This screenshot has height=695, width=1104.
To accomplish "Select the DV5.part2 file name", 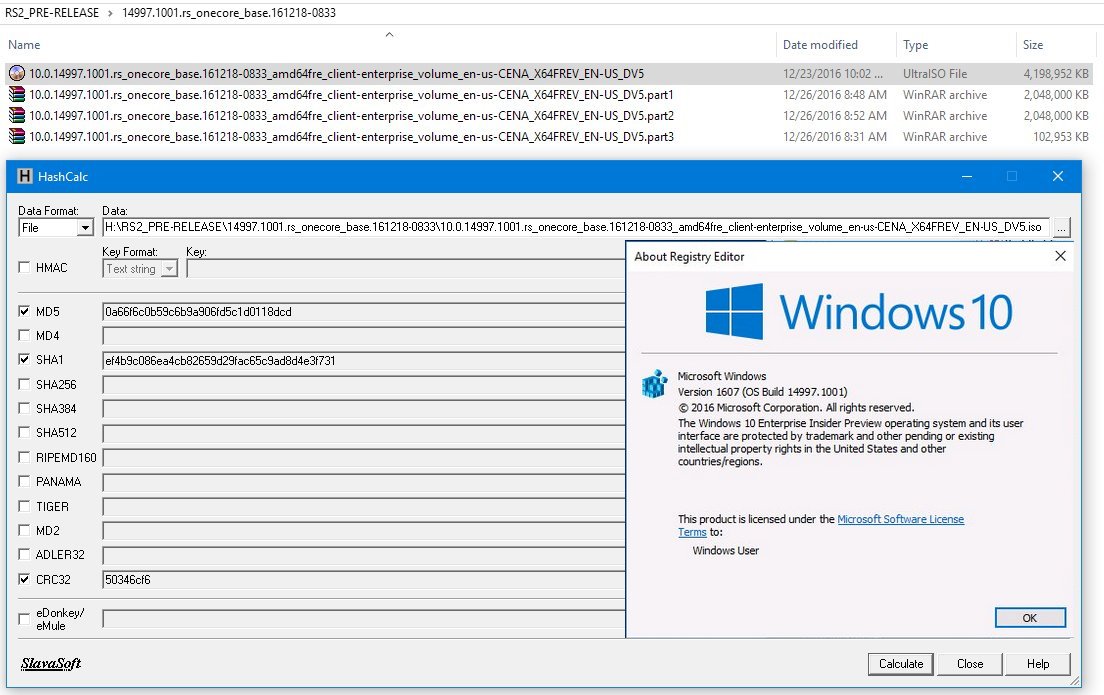I will (351, 115).
